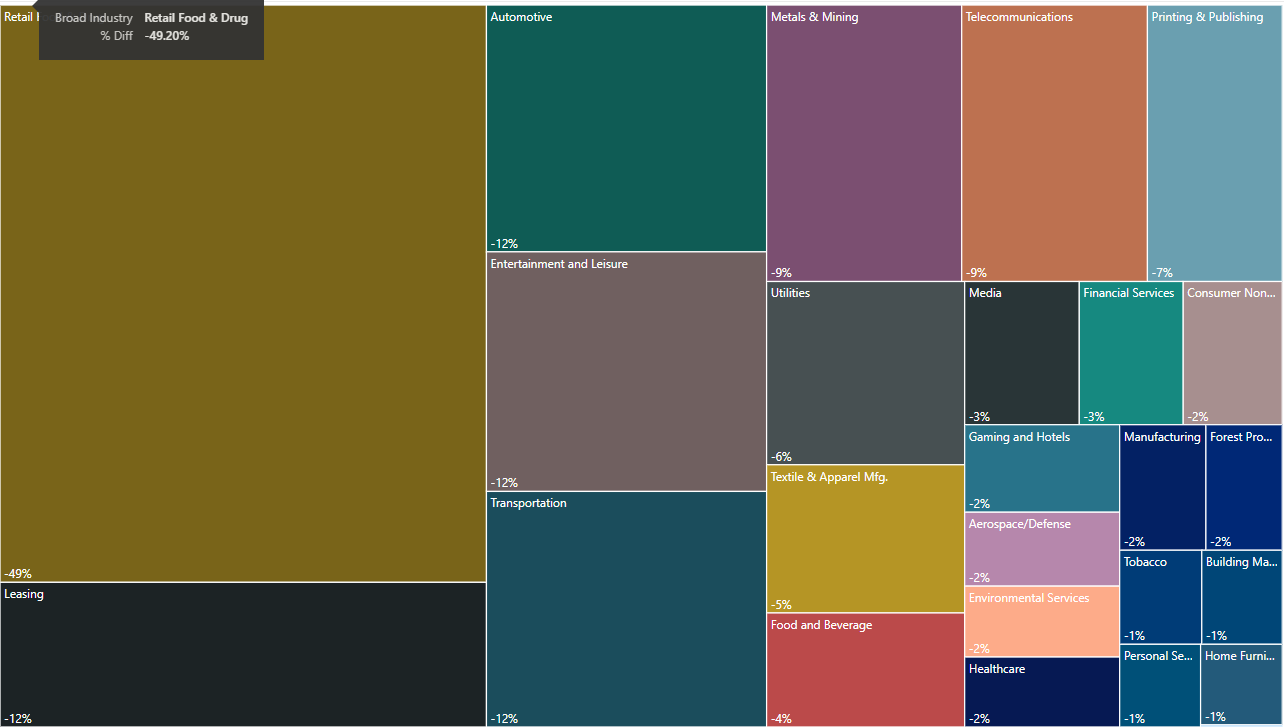
Task: Select the Forest Pro... tile
Action: tap(1244, 488)
